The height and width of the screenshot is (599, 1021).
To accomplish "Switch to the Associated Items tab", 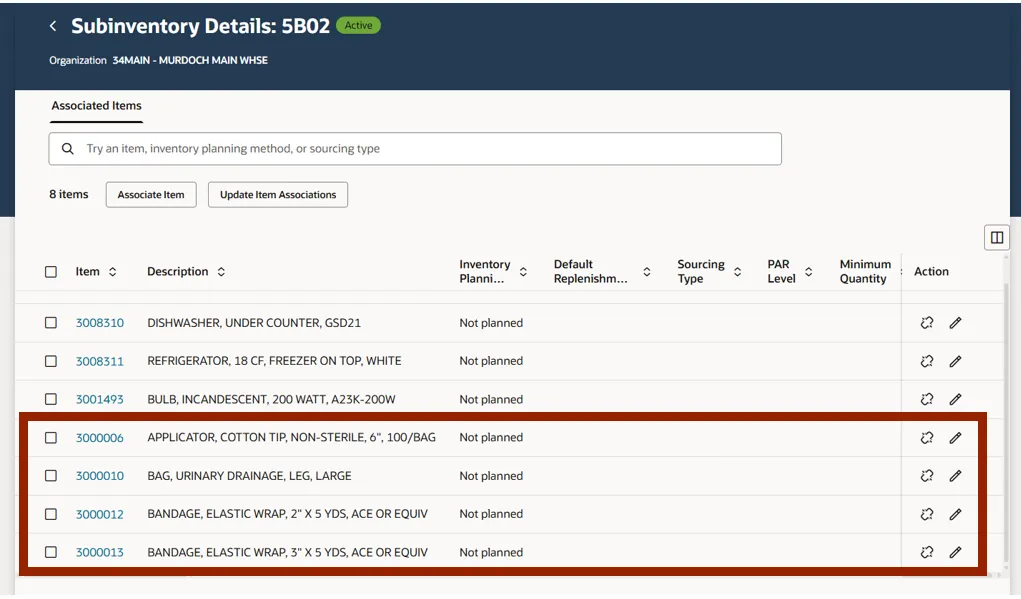I will click(x=97, y=106).
